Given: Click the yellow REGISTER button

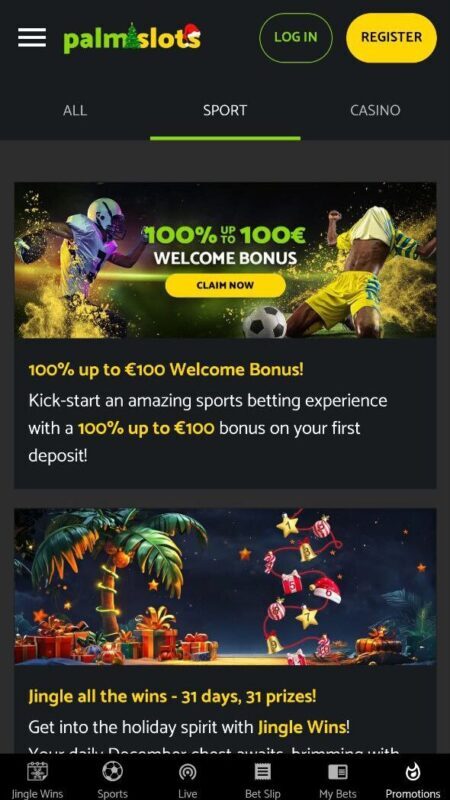Looking at the screenshot, I should (391, 37).
